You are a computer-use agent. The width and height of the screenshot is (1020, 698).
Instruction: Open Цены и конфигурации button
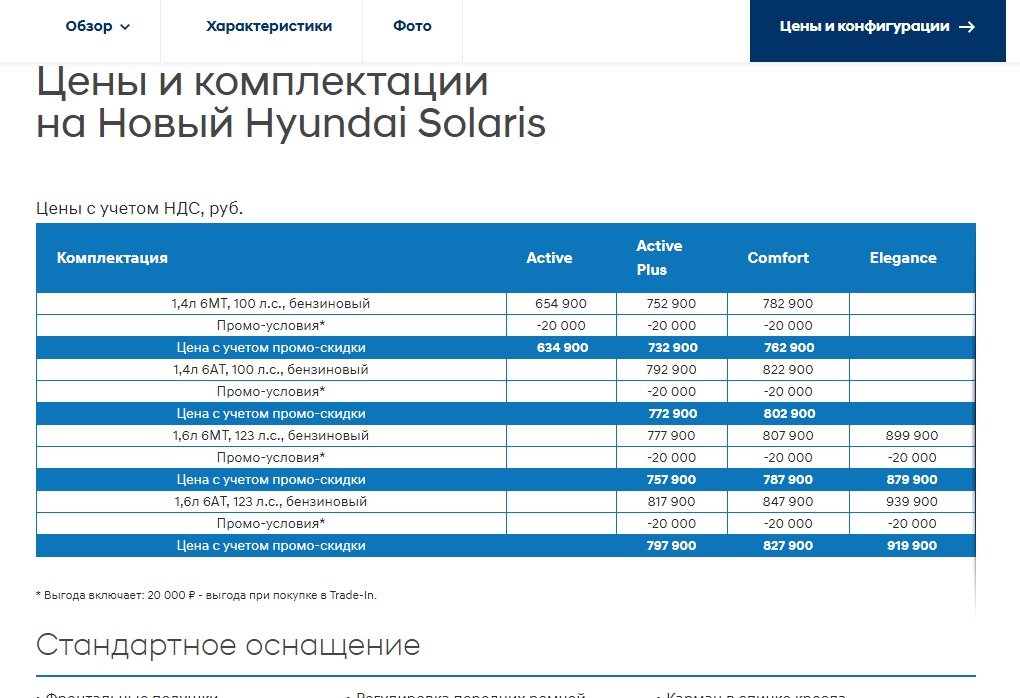[878, 31]
